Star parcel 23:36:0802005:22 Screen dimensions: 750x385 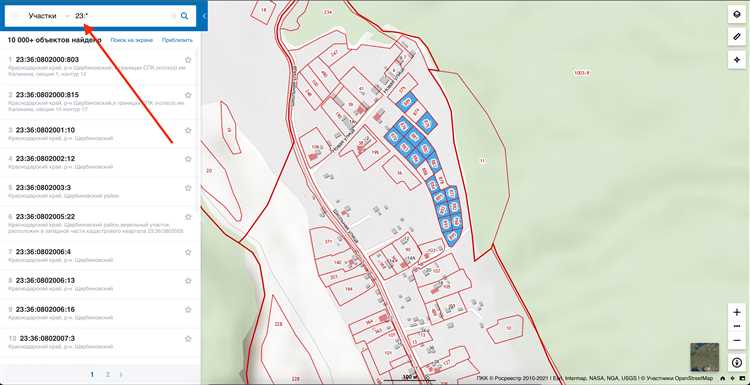tap(188, 217)
